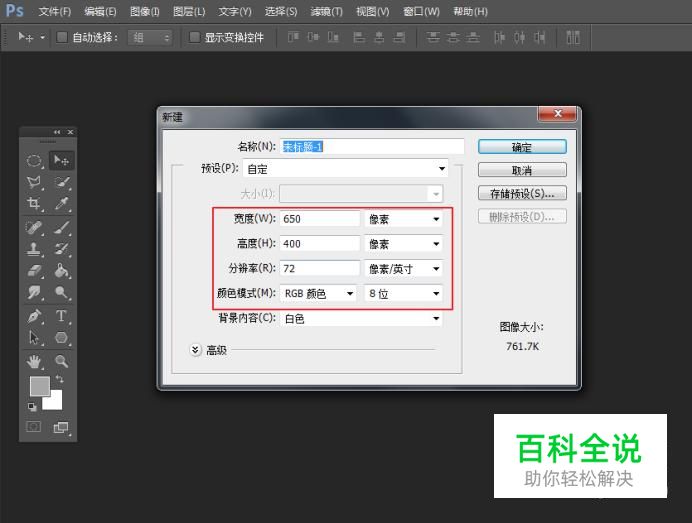Close the 新建 dialog
Screen dimensions: 692x523
pos(557,114)
